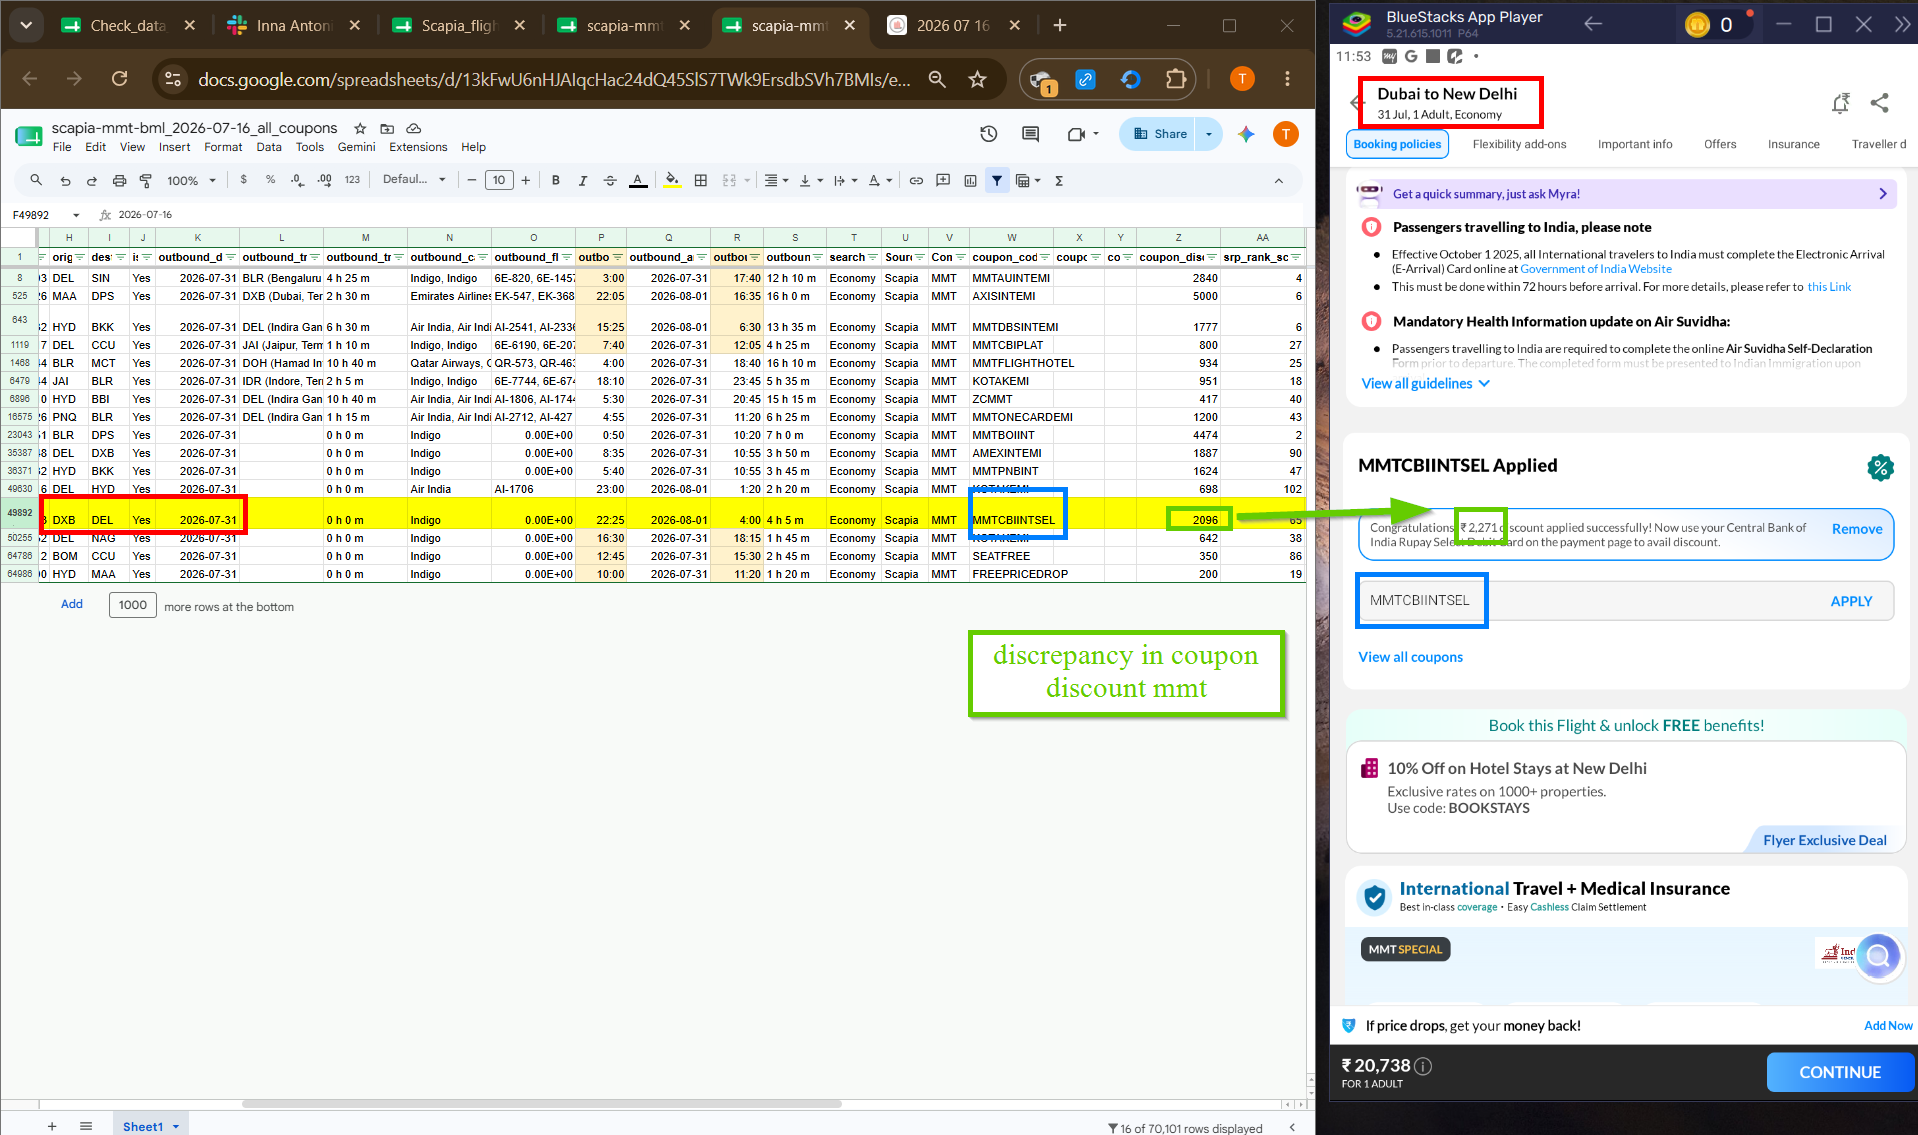The image size is (1918, 1135).
Task: Click the Share button
Action: click(1160, 134)
